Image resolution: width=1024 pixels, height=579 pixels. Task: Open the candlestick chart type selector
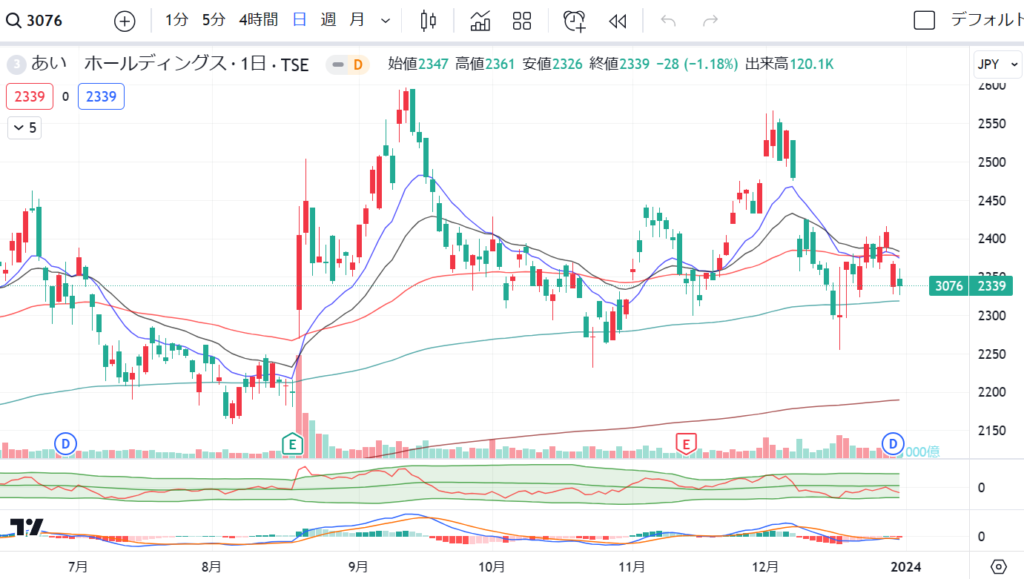pos(429,20)
